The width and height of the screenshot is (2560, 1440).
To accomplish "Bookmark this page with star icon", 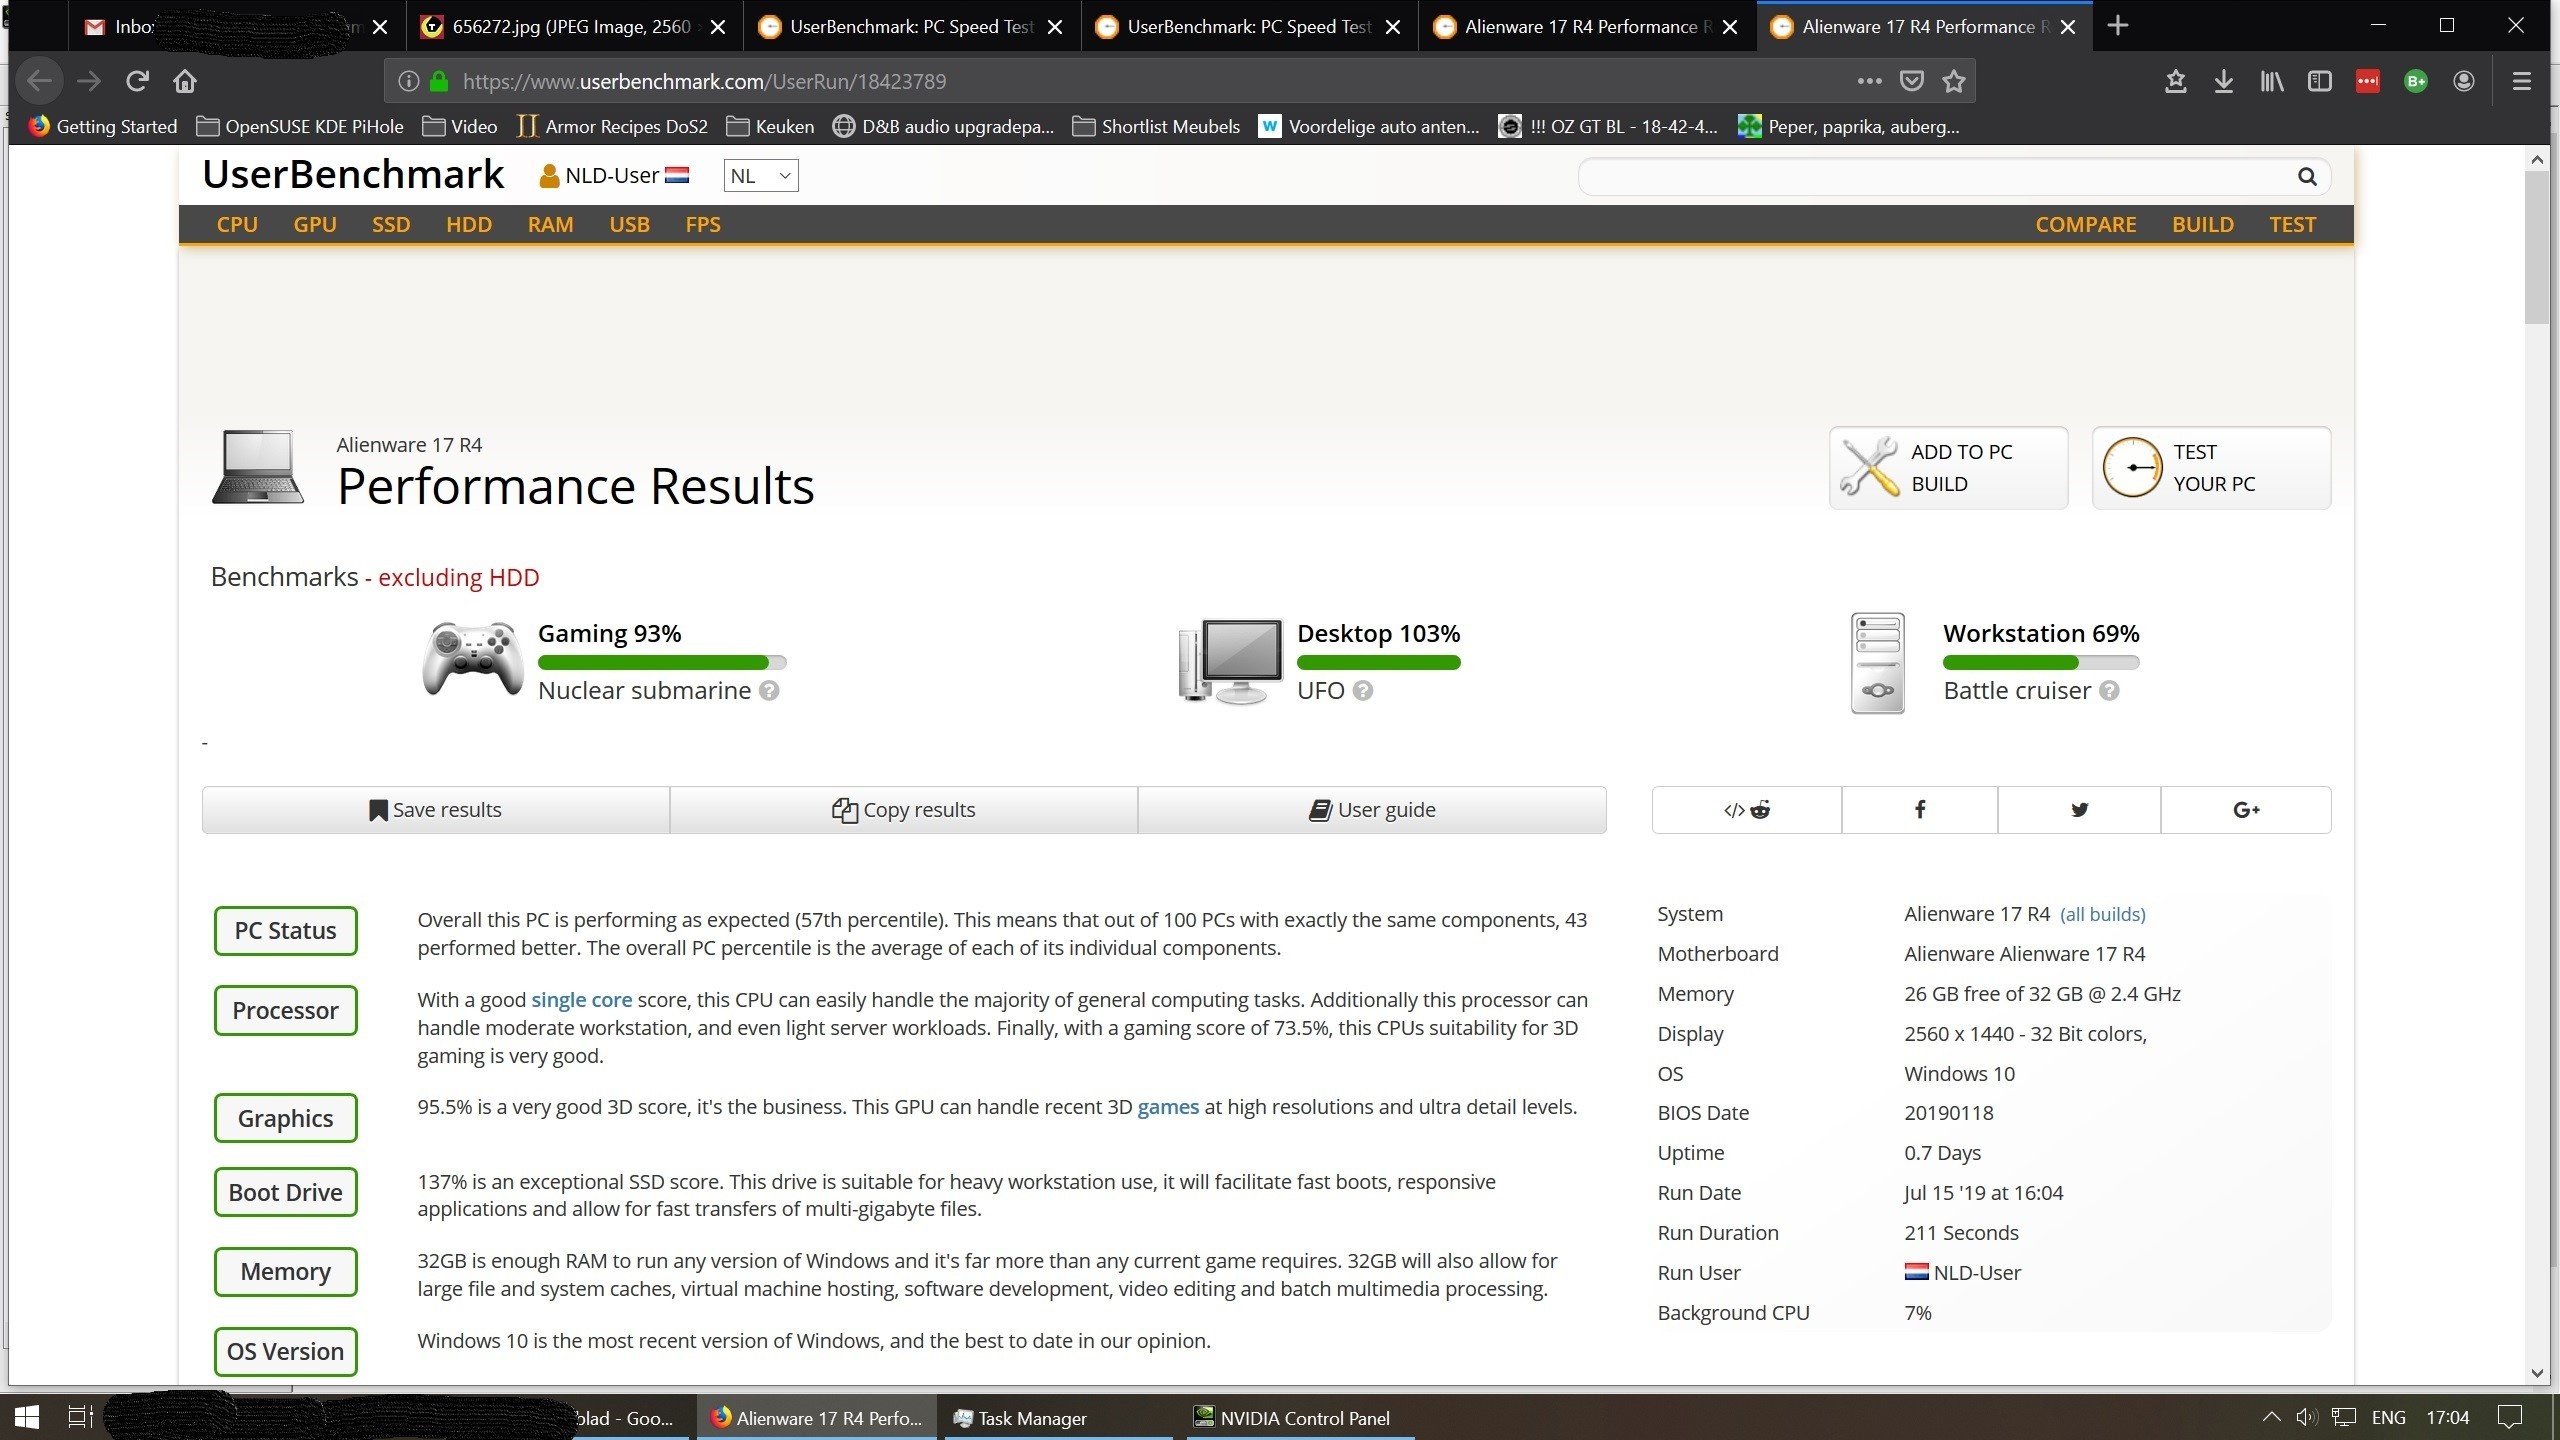I will 1953,82.
